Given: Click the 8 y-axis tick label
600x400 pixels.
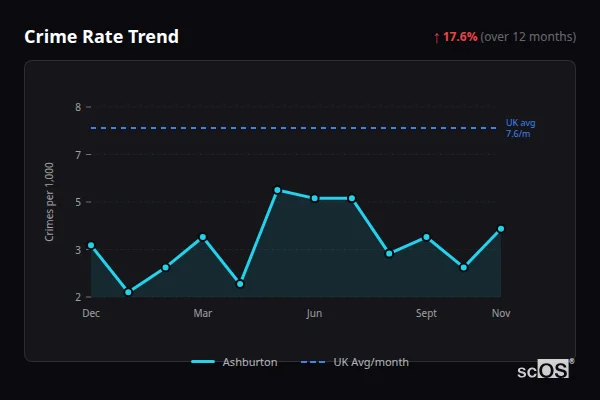Looking at the screenshot, I should (x=78, y=107).
